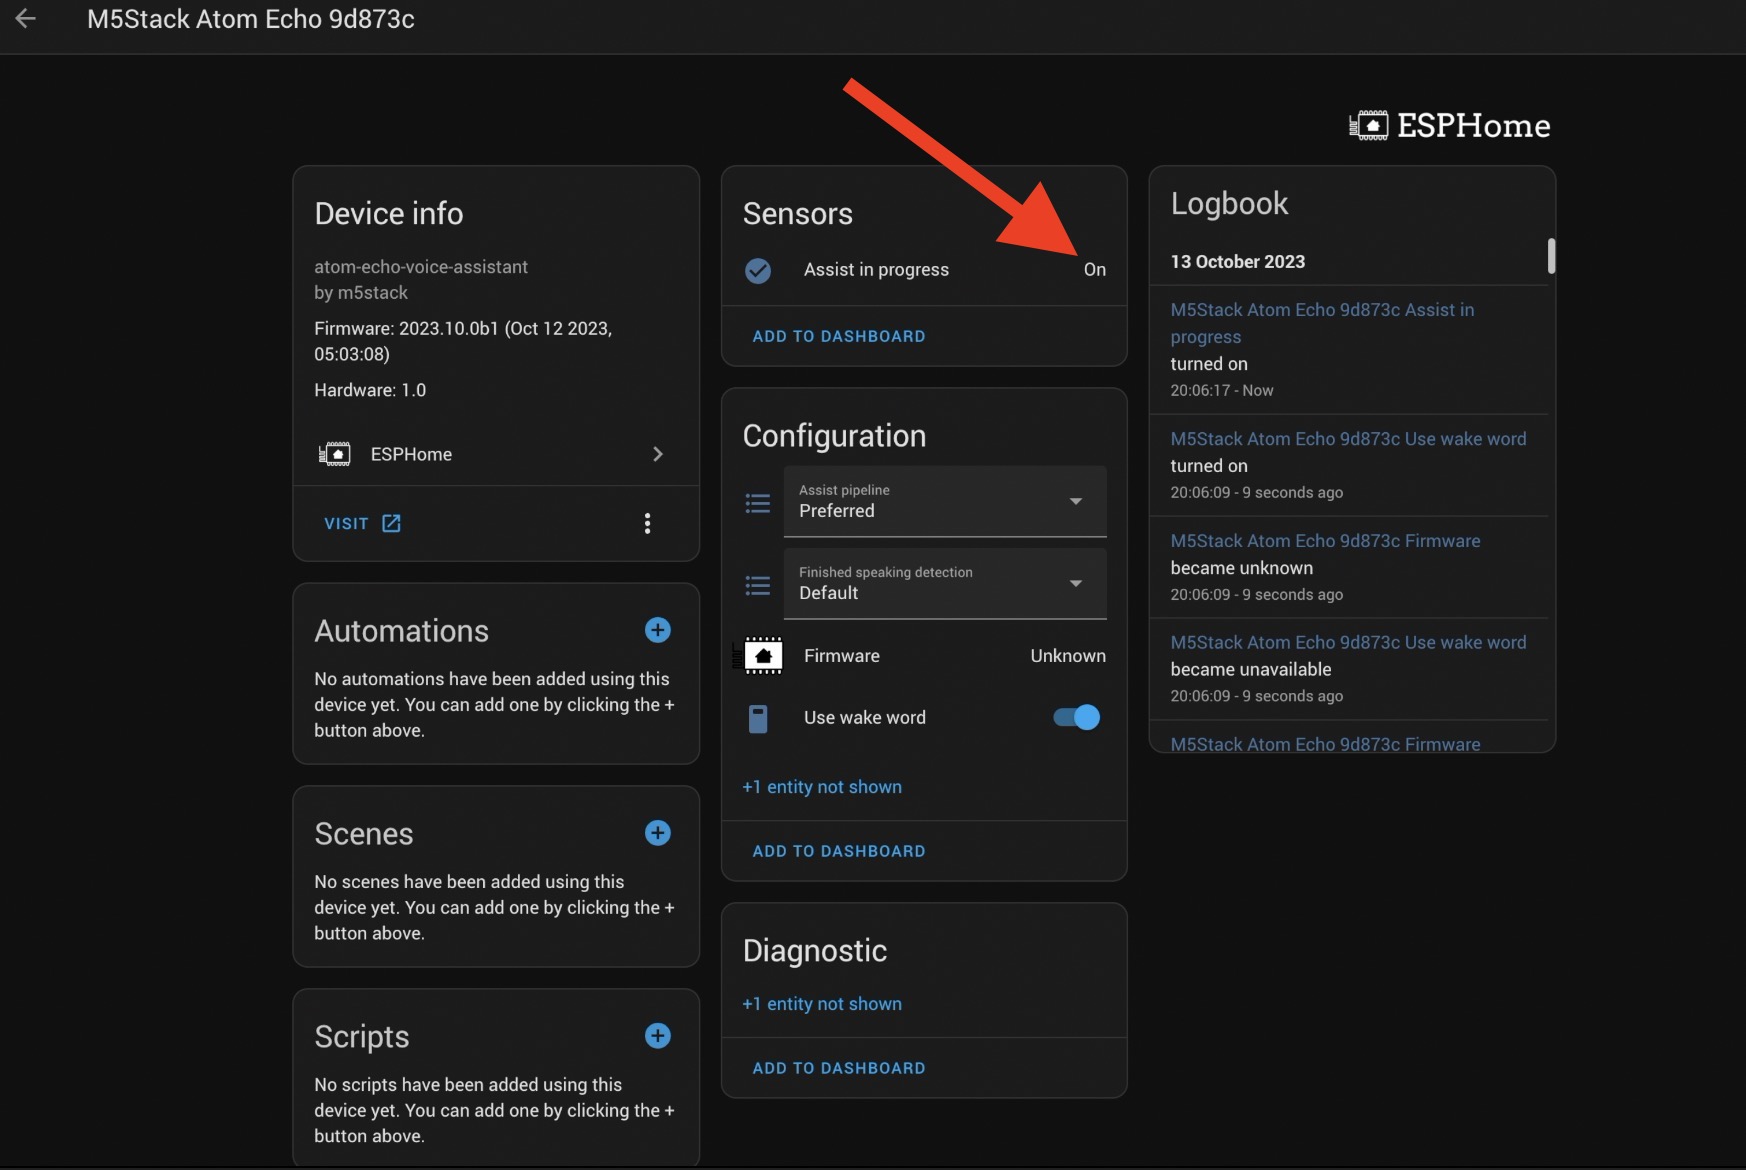Image resolution: width=1746 pixels, height=1170 pixels.
Task: Open the Use wake word became unavailable entry
Action: pyautogui.click(x=1348, y=669)
